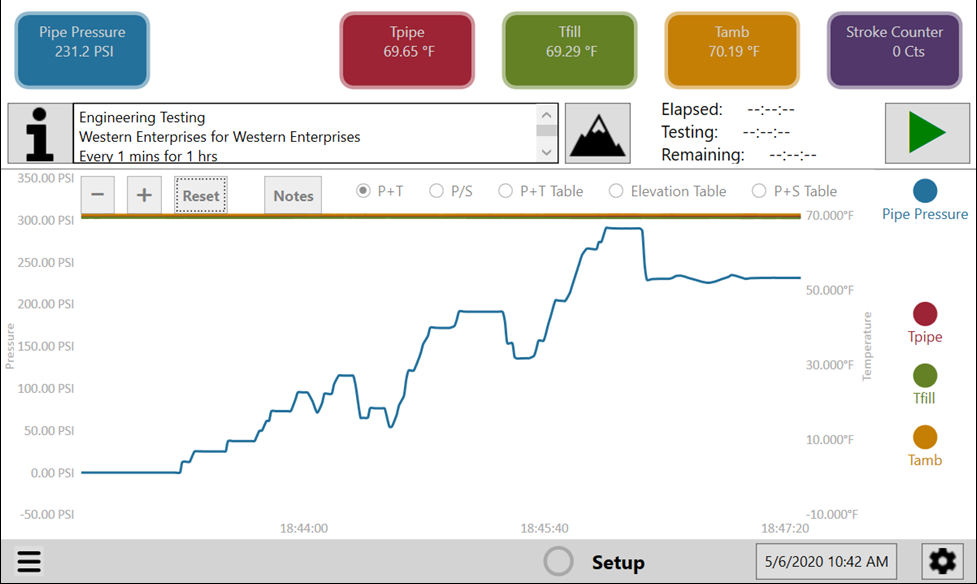Click the info 'i' icon button
This screenshot has width=977, height=584.
(40, 133)
